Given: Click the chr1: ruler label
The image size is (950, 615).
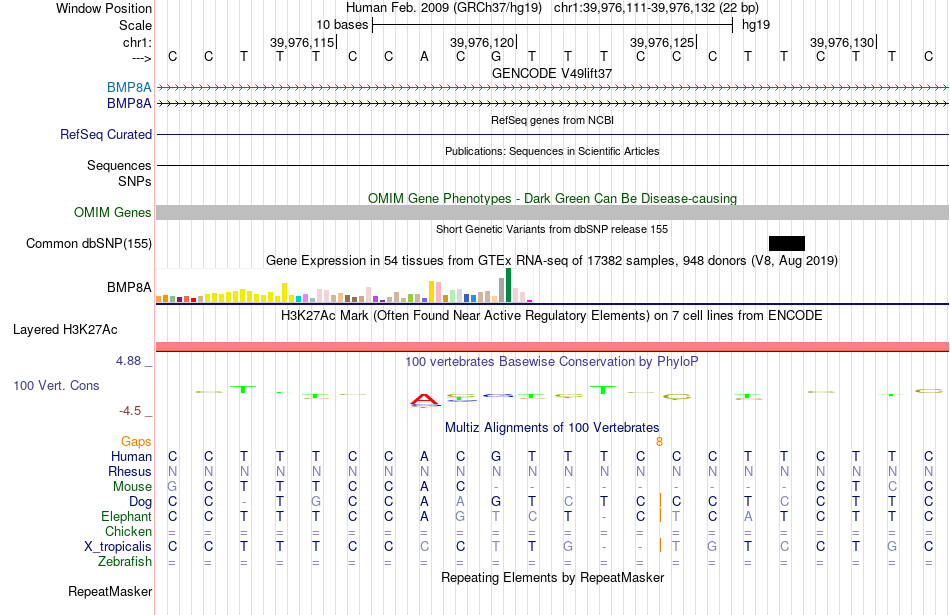Looking at the screenshot, I should [137, 42].
